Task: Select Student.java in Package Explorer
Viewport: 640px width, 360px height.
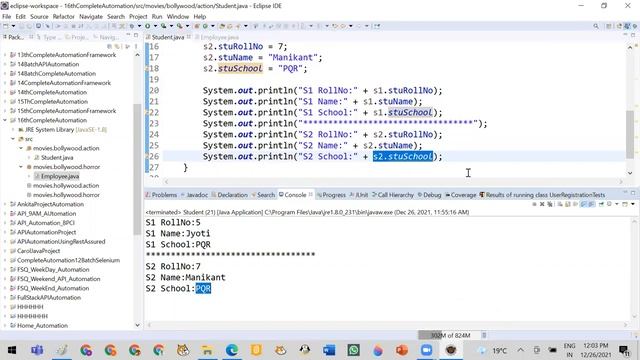Action: pyautogui.click(x=57, y=158)
